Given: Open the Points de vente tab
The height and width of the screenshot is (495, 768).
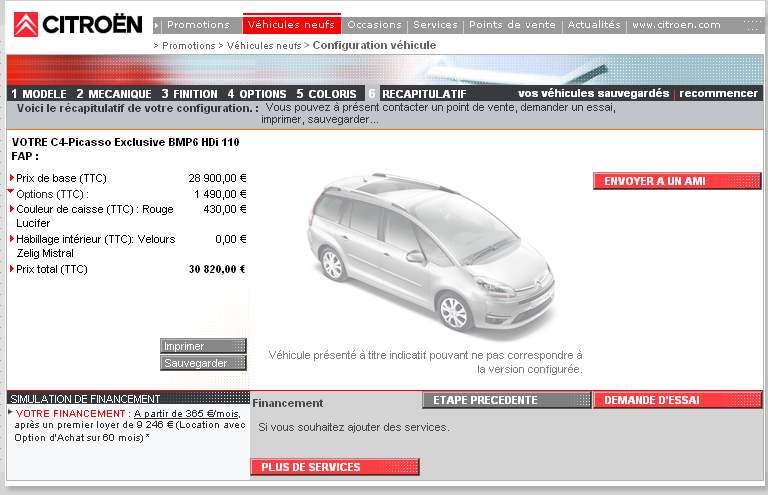Looking at the screenshot, I should (x=512, y=24).
